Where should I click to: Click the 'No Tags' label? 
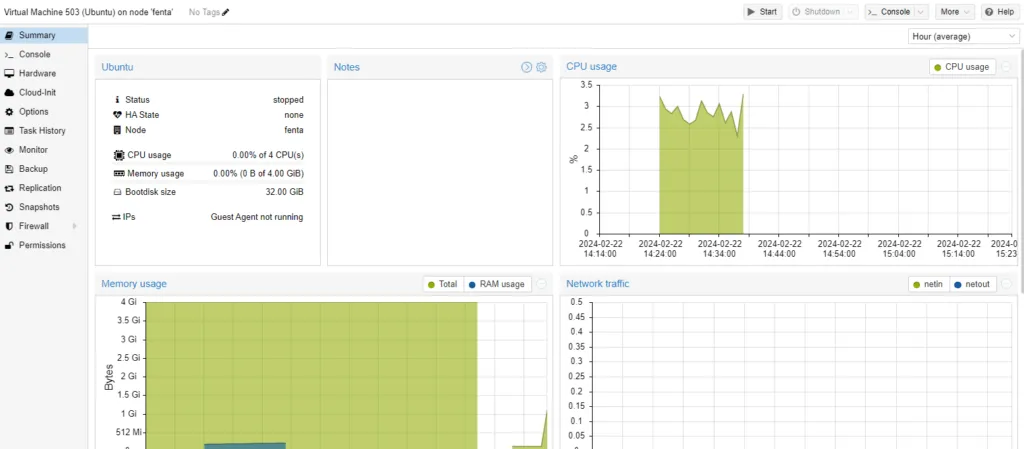pos(204,12)
